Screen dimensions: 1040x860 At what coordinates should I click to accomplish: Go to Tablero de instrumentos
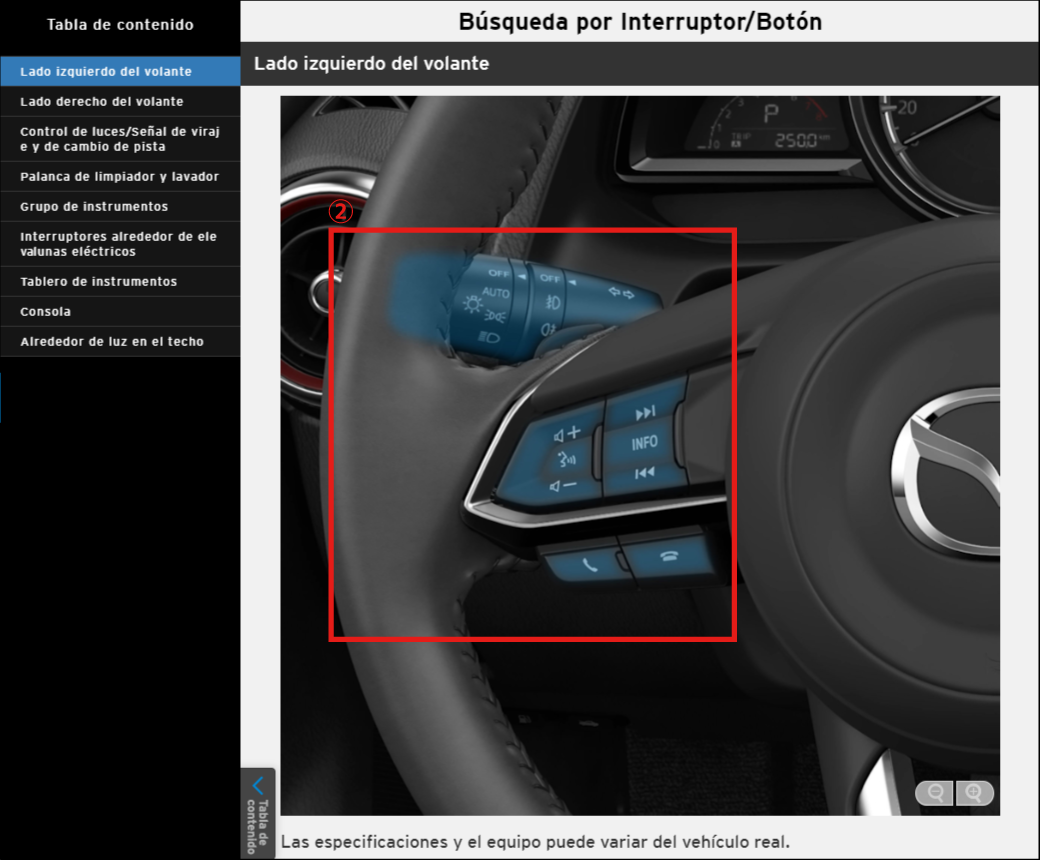98,281
